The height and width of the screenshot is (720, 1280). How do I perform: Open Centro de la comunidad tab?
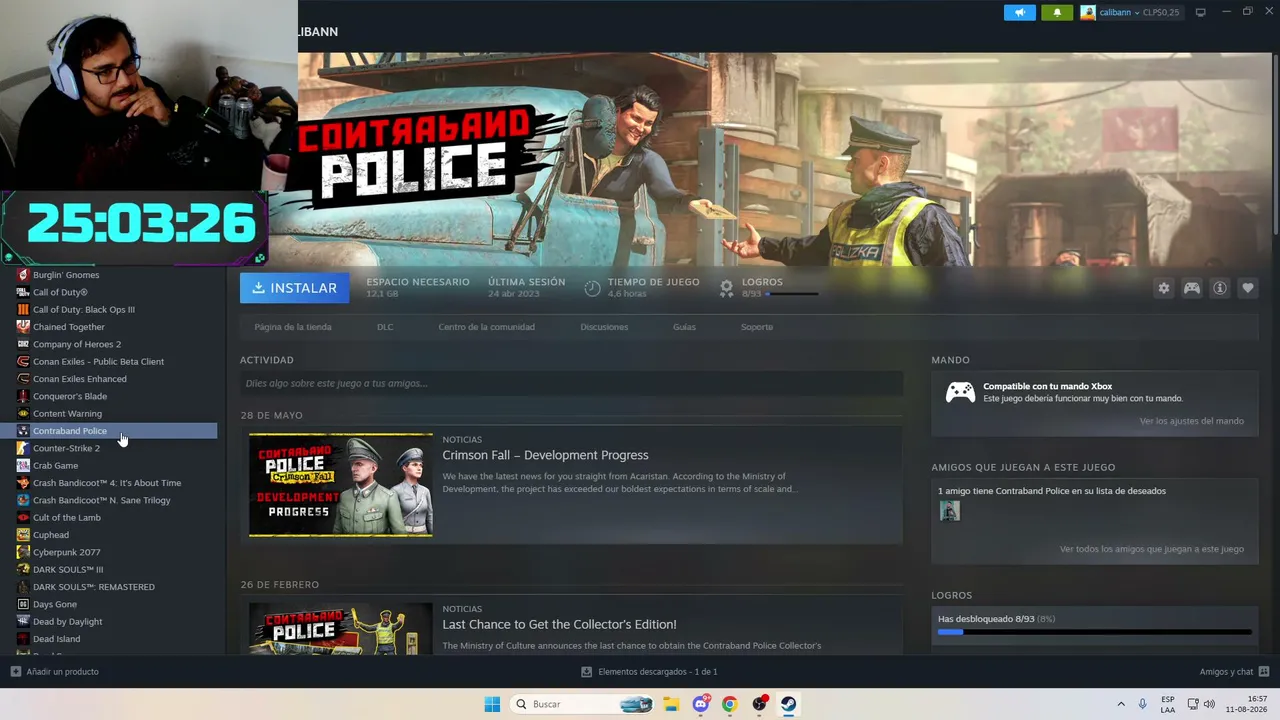point(487,327)
